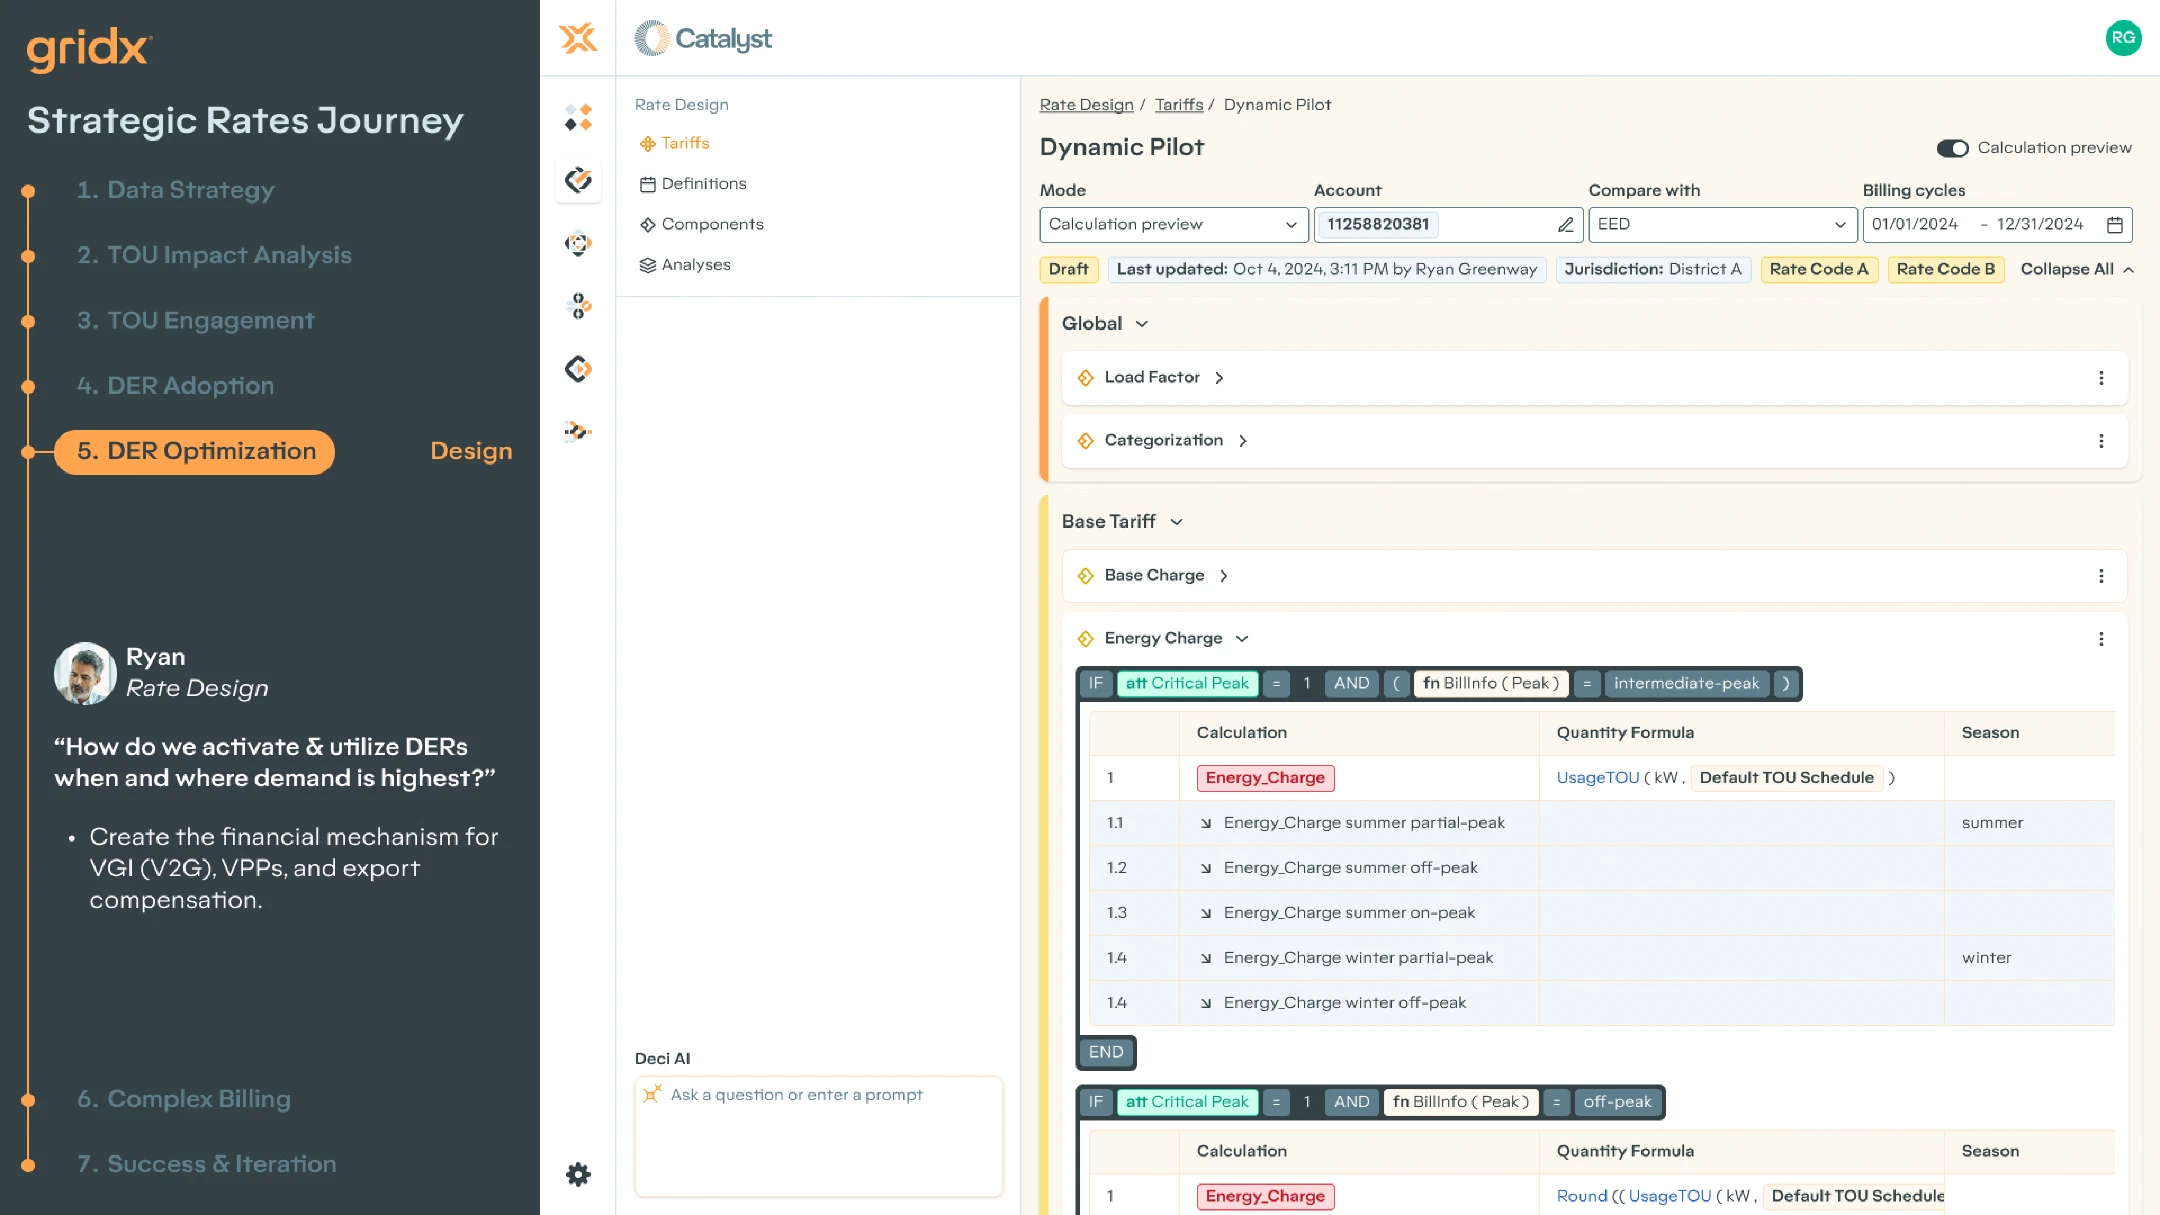
Task: Collapse the Base Tariff section
Action: point(1176,522)
